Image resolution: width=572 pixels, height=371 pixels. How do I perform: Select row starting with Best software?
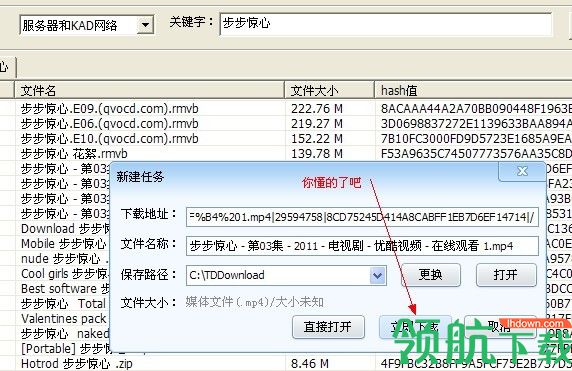click(x=65, y=289)
